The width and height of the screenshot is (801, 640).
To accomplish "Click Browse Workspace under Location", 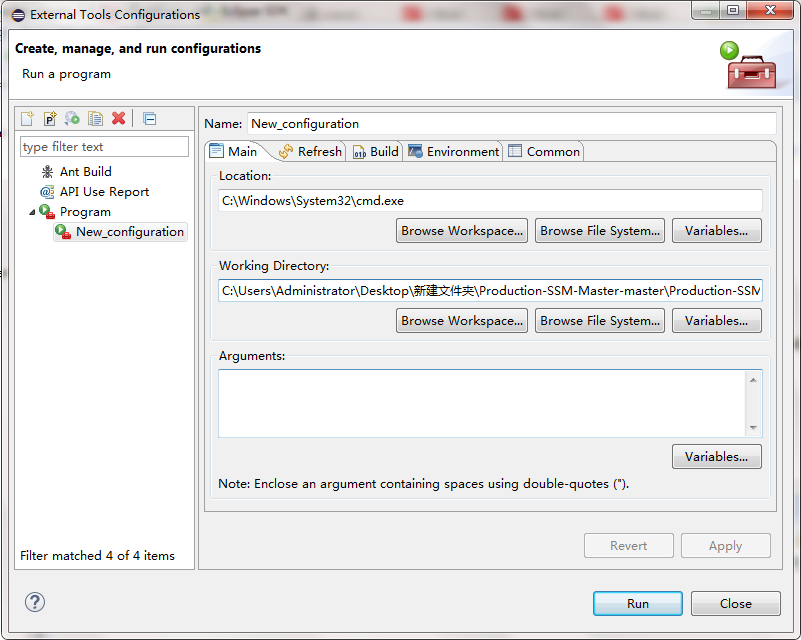I will [462, 231].
